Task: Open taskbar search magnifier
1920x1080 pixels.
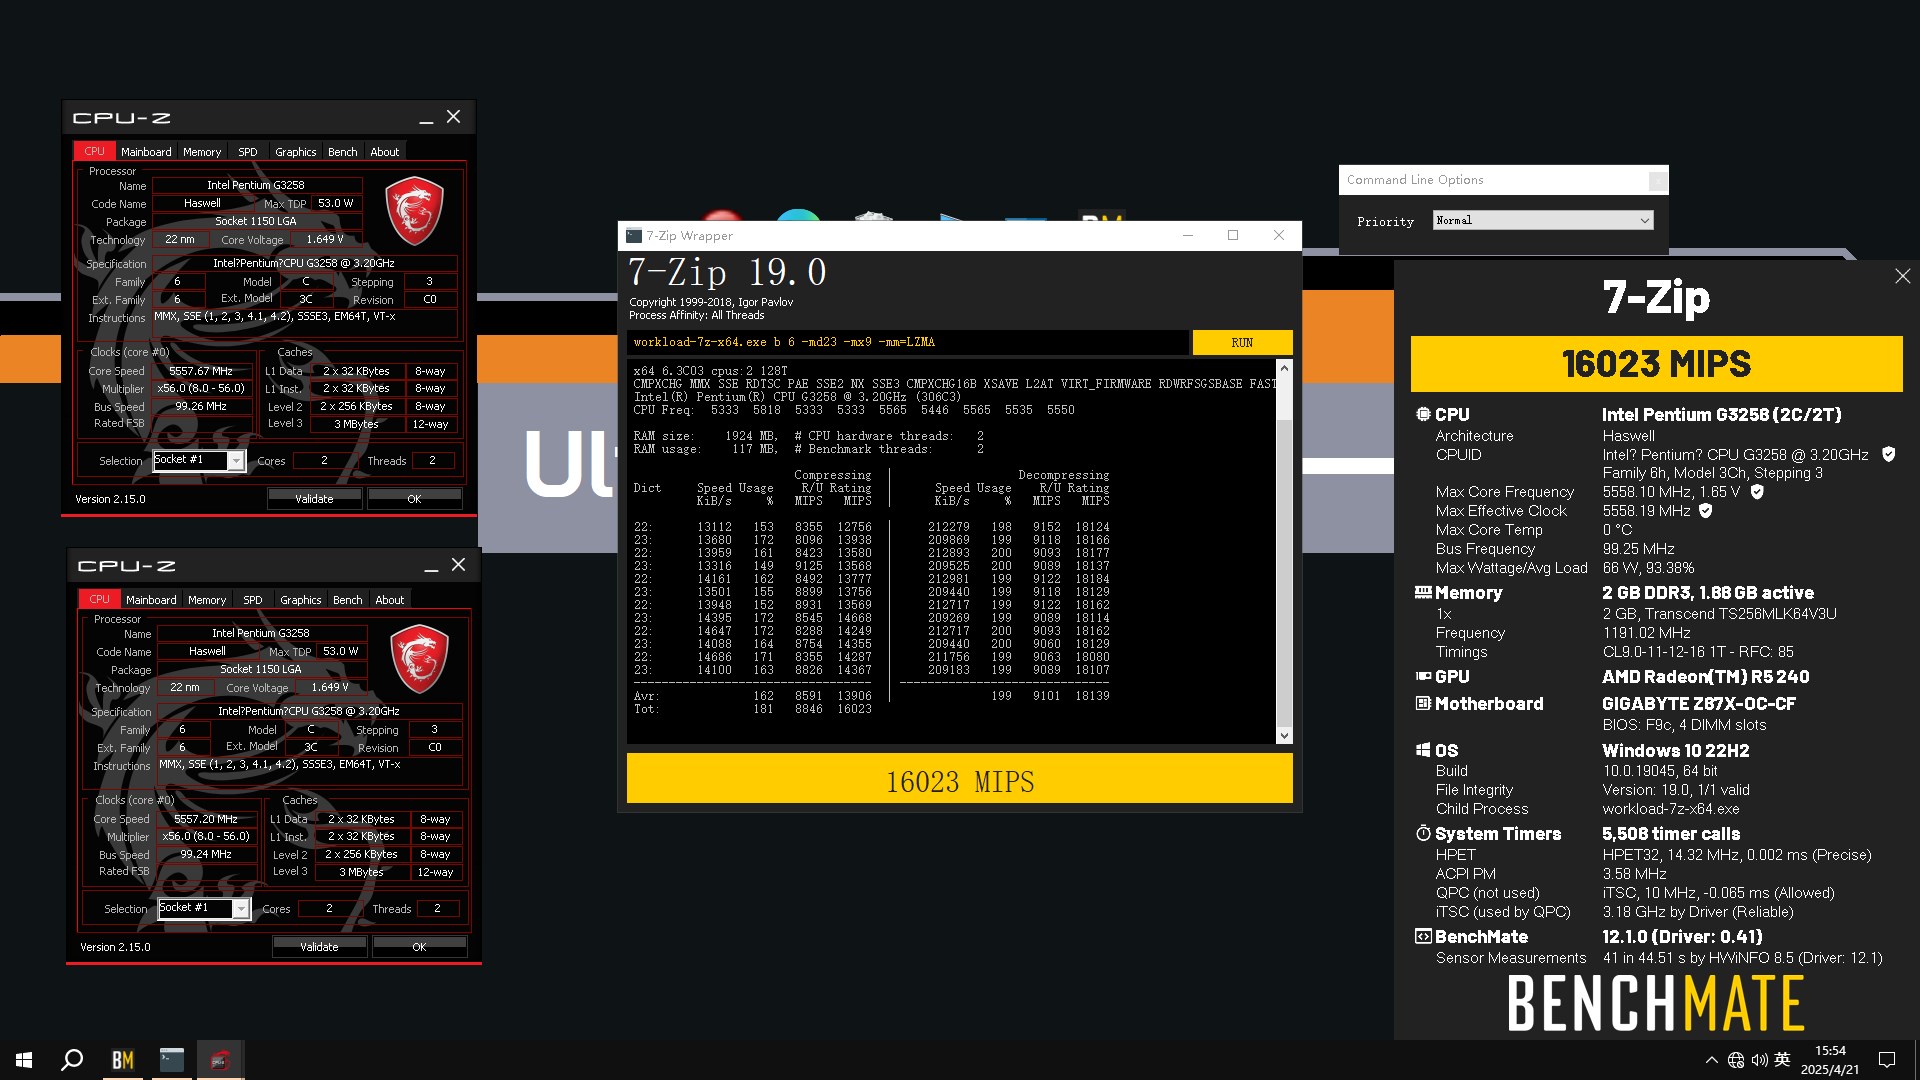Action: (x=72, y=1060)
